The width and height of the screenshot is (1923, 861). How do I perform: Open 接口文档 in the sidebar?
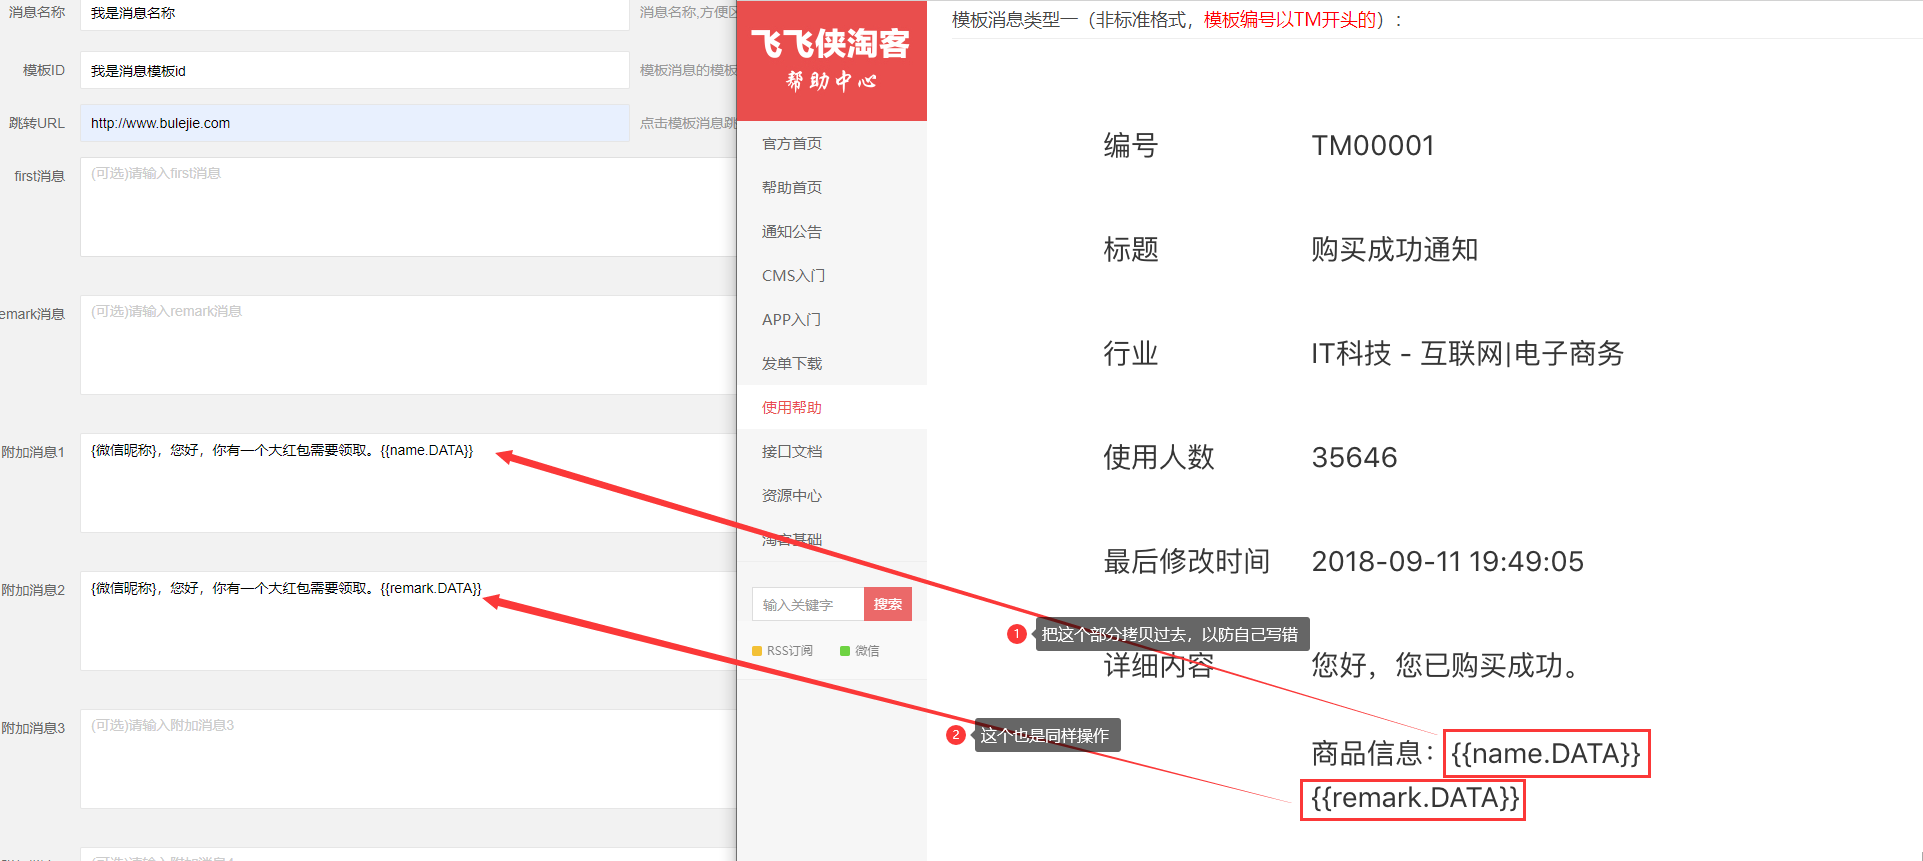click(x=792, y=452)
